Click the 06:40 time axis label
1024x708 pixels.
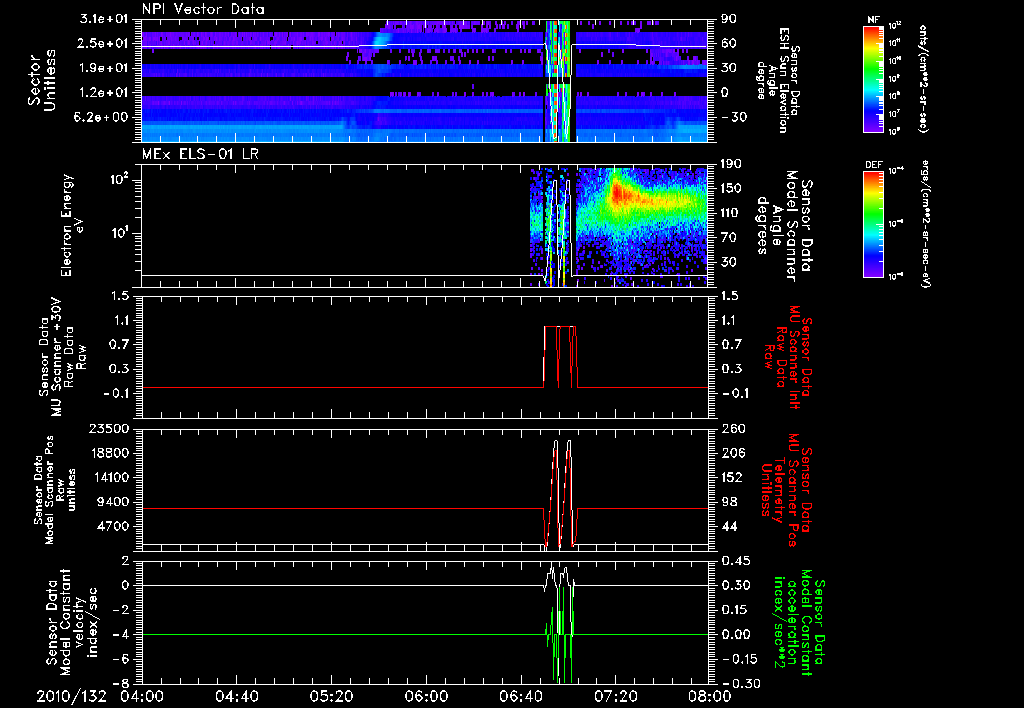pos(520,696)
